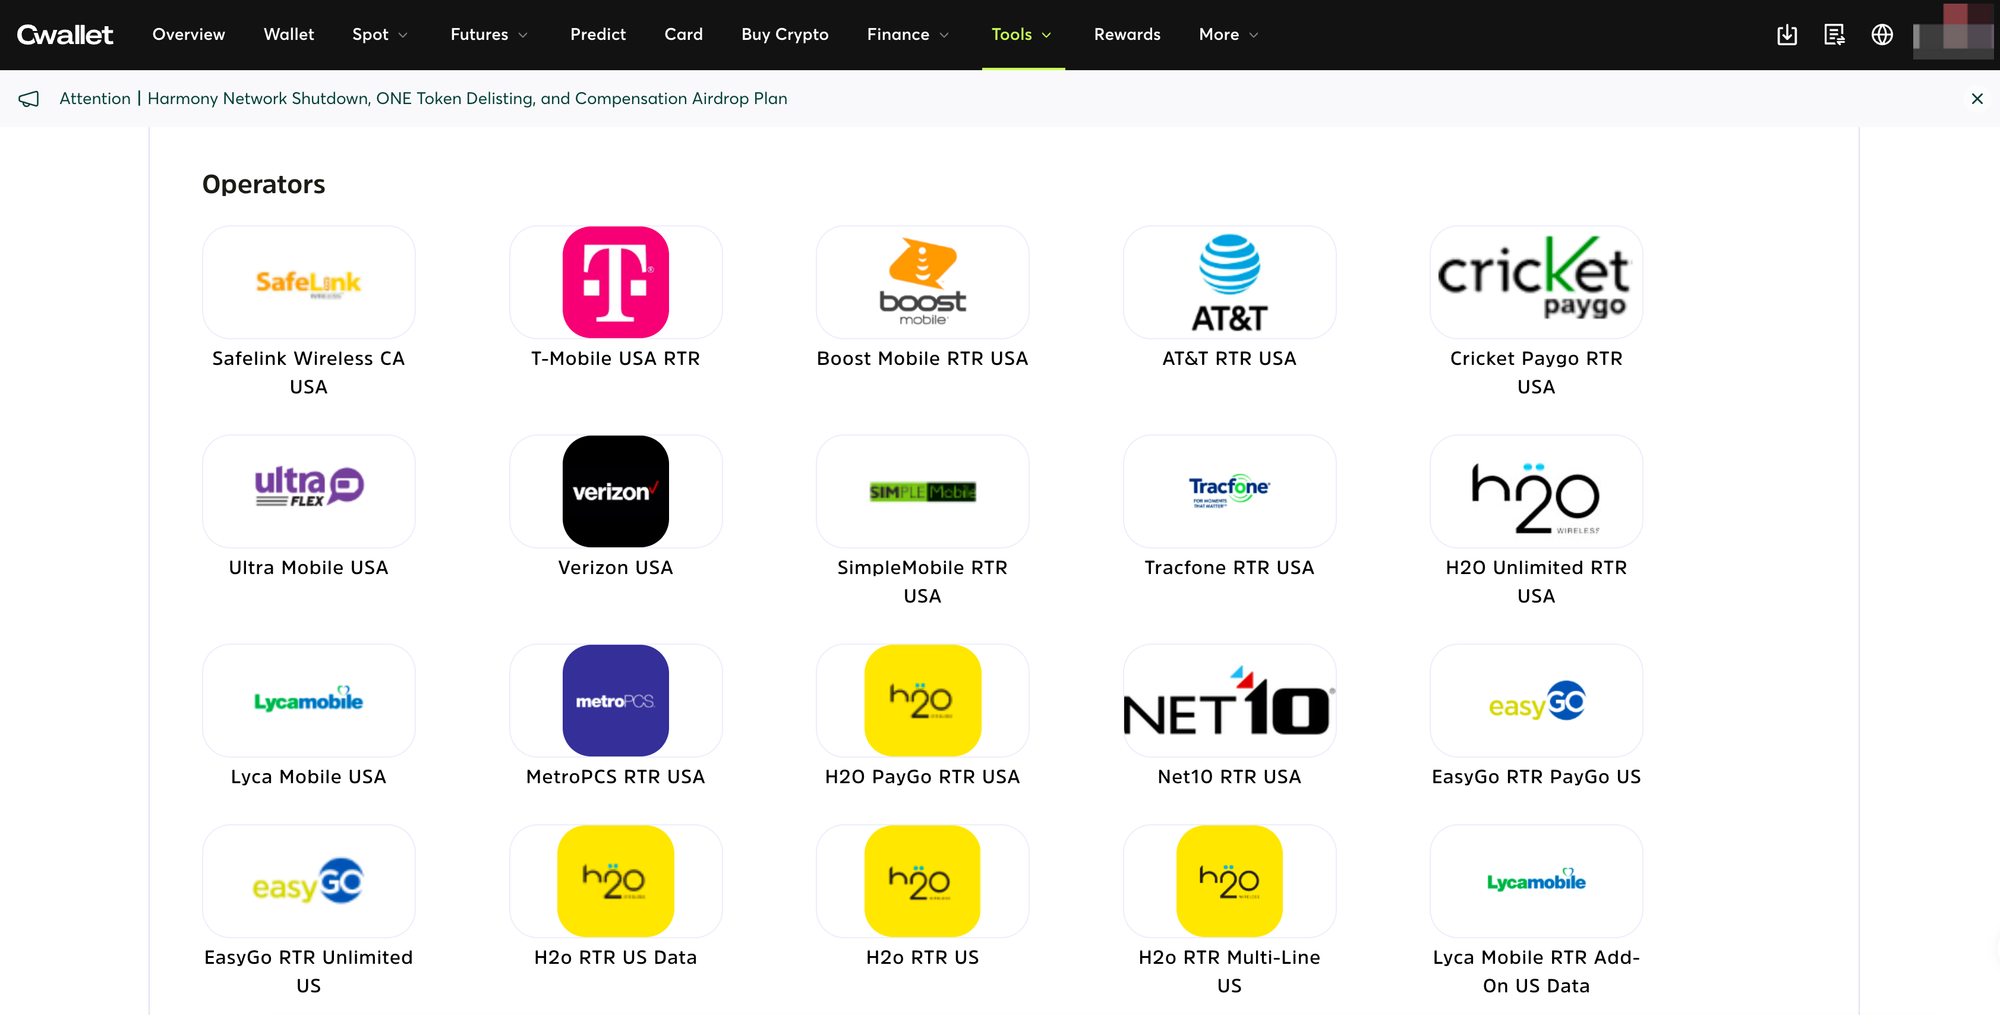Go to the Rewards menu item
Screen dimensions: 2000x1015
[1127, 35]
